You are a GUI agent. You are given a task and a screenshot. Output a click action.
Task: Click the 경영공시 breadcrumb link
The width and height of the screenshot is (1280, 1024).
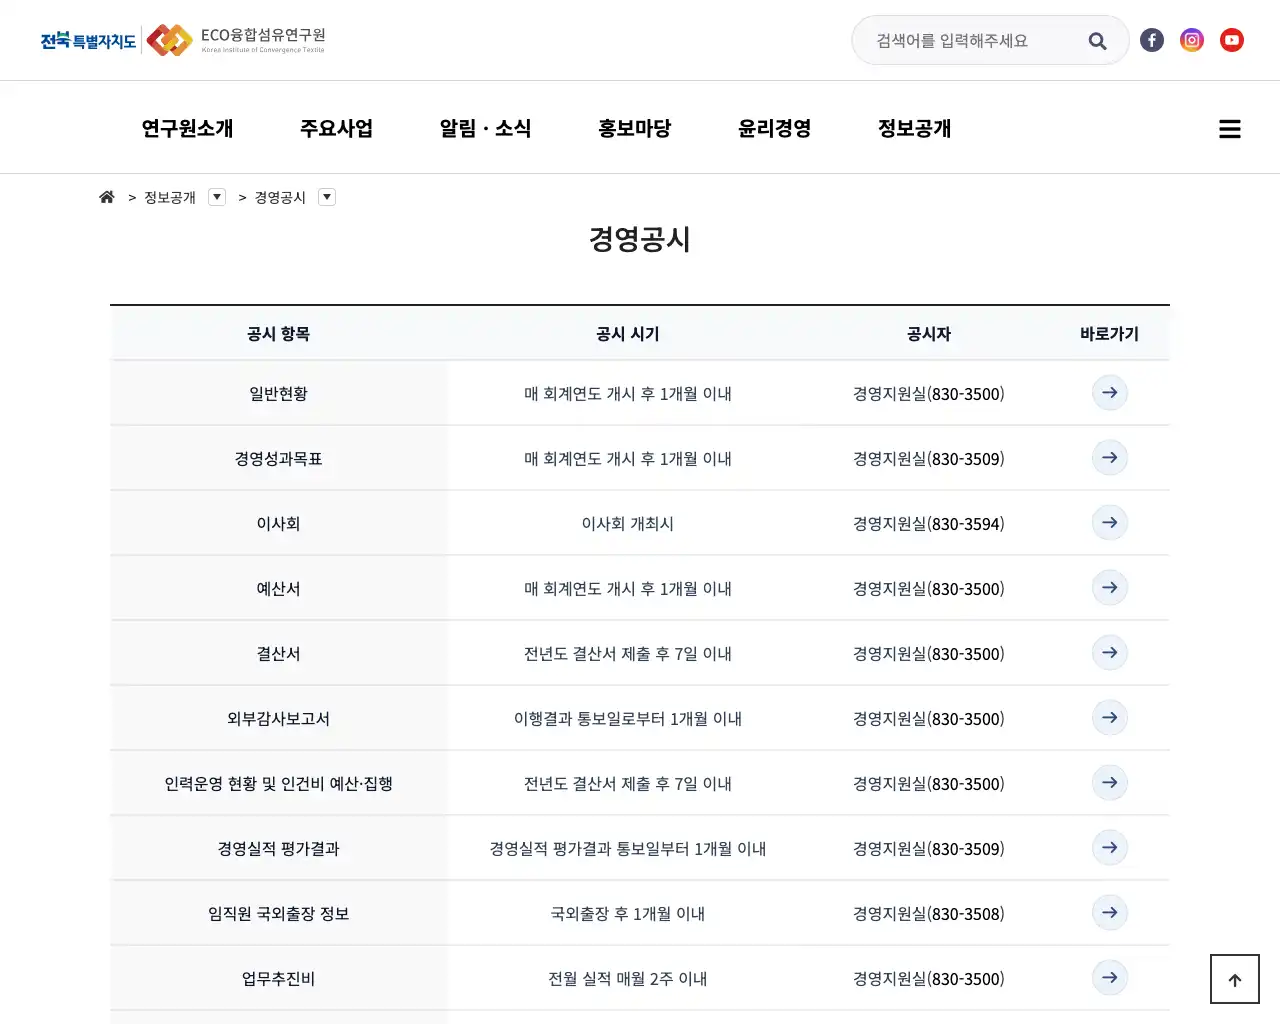point(280,198)
